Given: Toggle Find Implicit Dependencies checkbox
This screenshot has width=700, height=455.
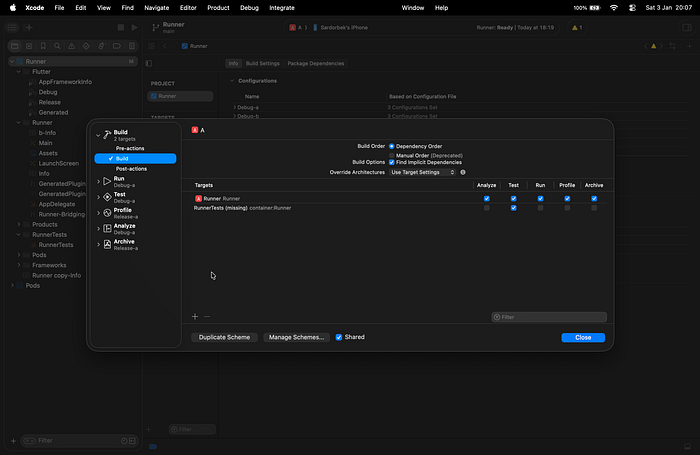Looking at the screenshot, I should (392, 163).
